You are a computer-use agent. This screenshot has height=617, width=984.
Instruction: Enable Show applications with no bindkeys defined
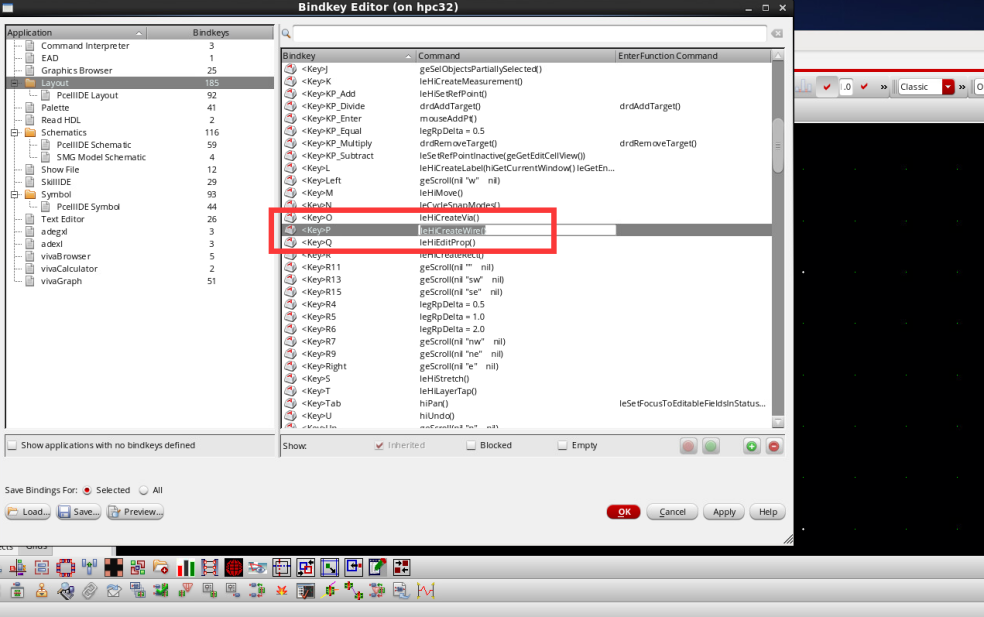click(12, 445)
